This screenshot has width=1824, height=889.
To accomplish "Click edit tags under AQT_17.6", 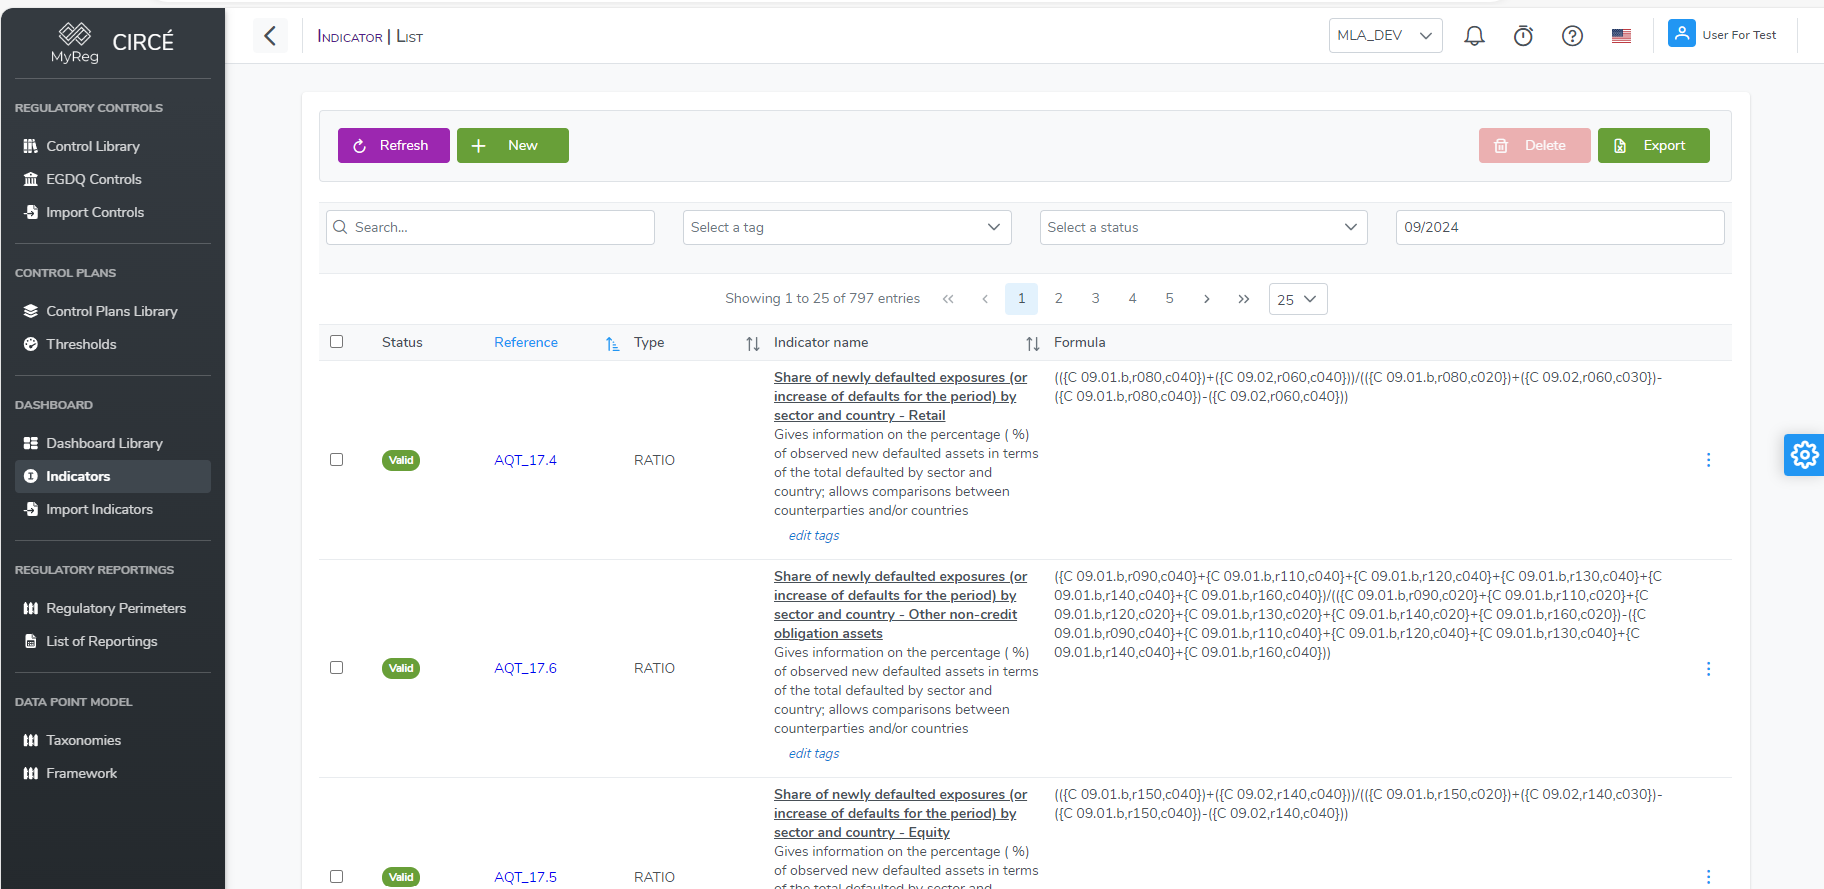I will (x=813, y=753).
